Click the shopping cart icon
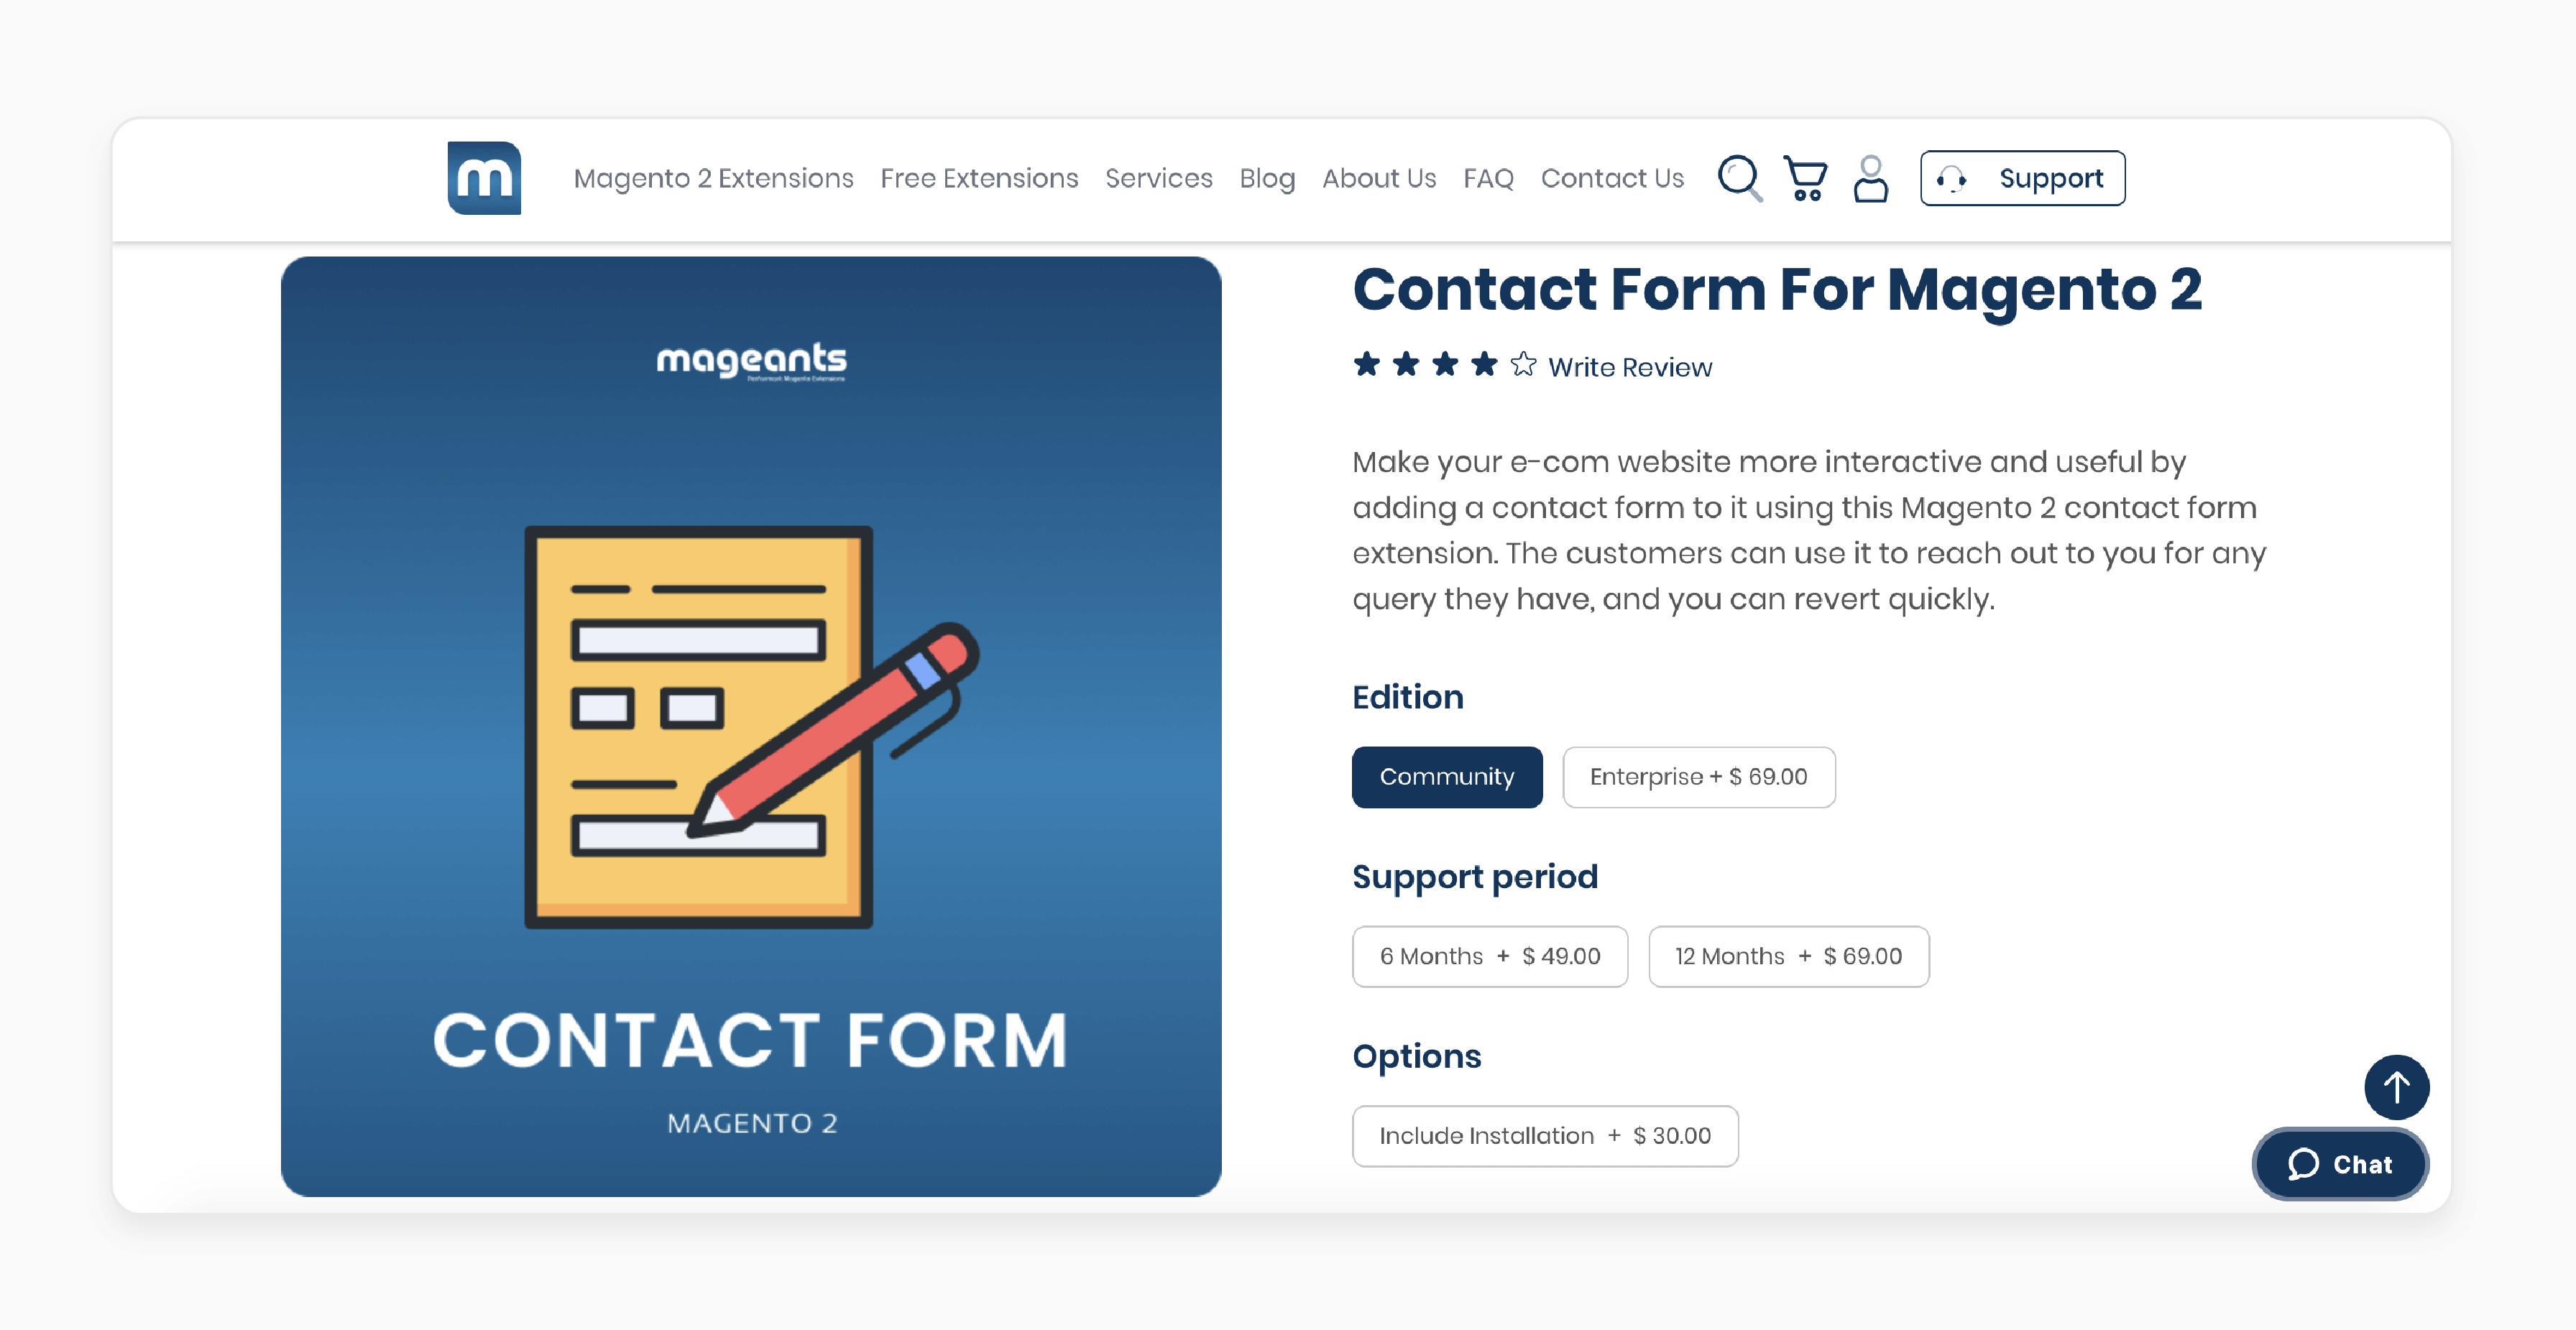Image resolution: width=2576 pixels, height=1330 pixels. [x=1804, y=177]
